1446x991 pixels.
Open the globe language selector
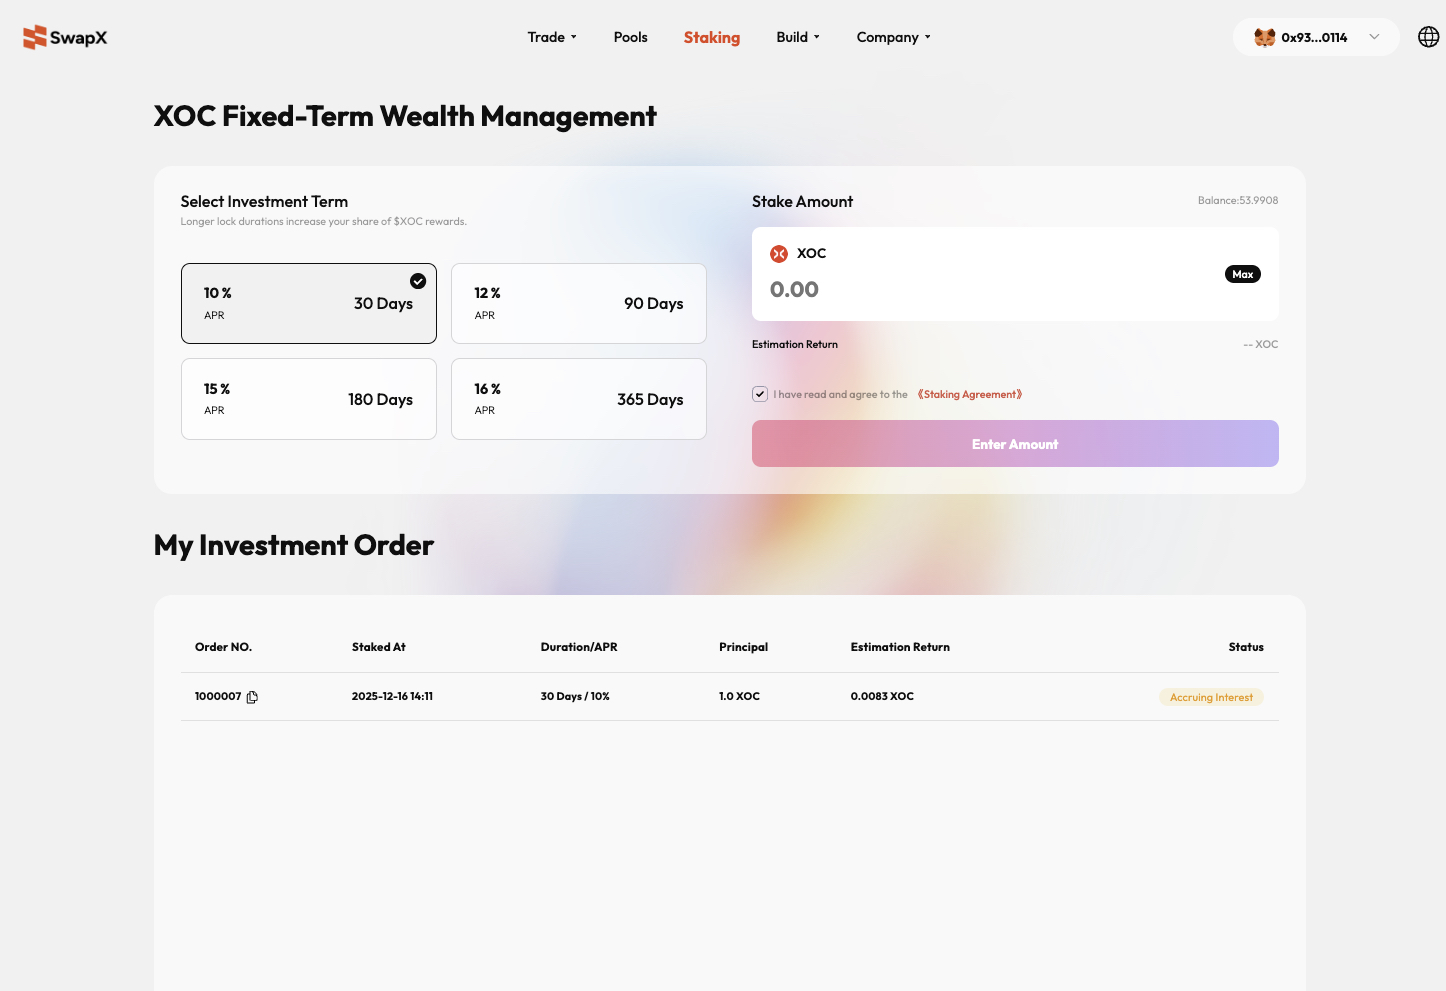click(x=1428, y=37)
